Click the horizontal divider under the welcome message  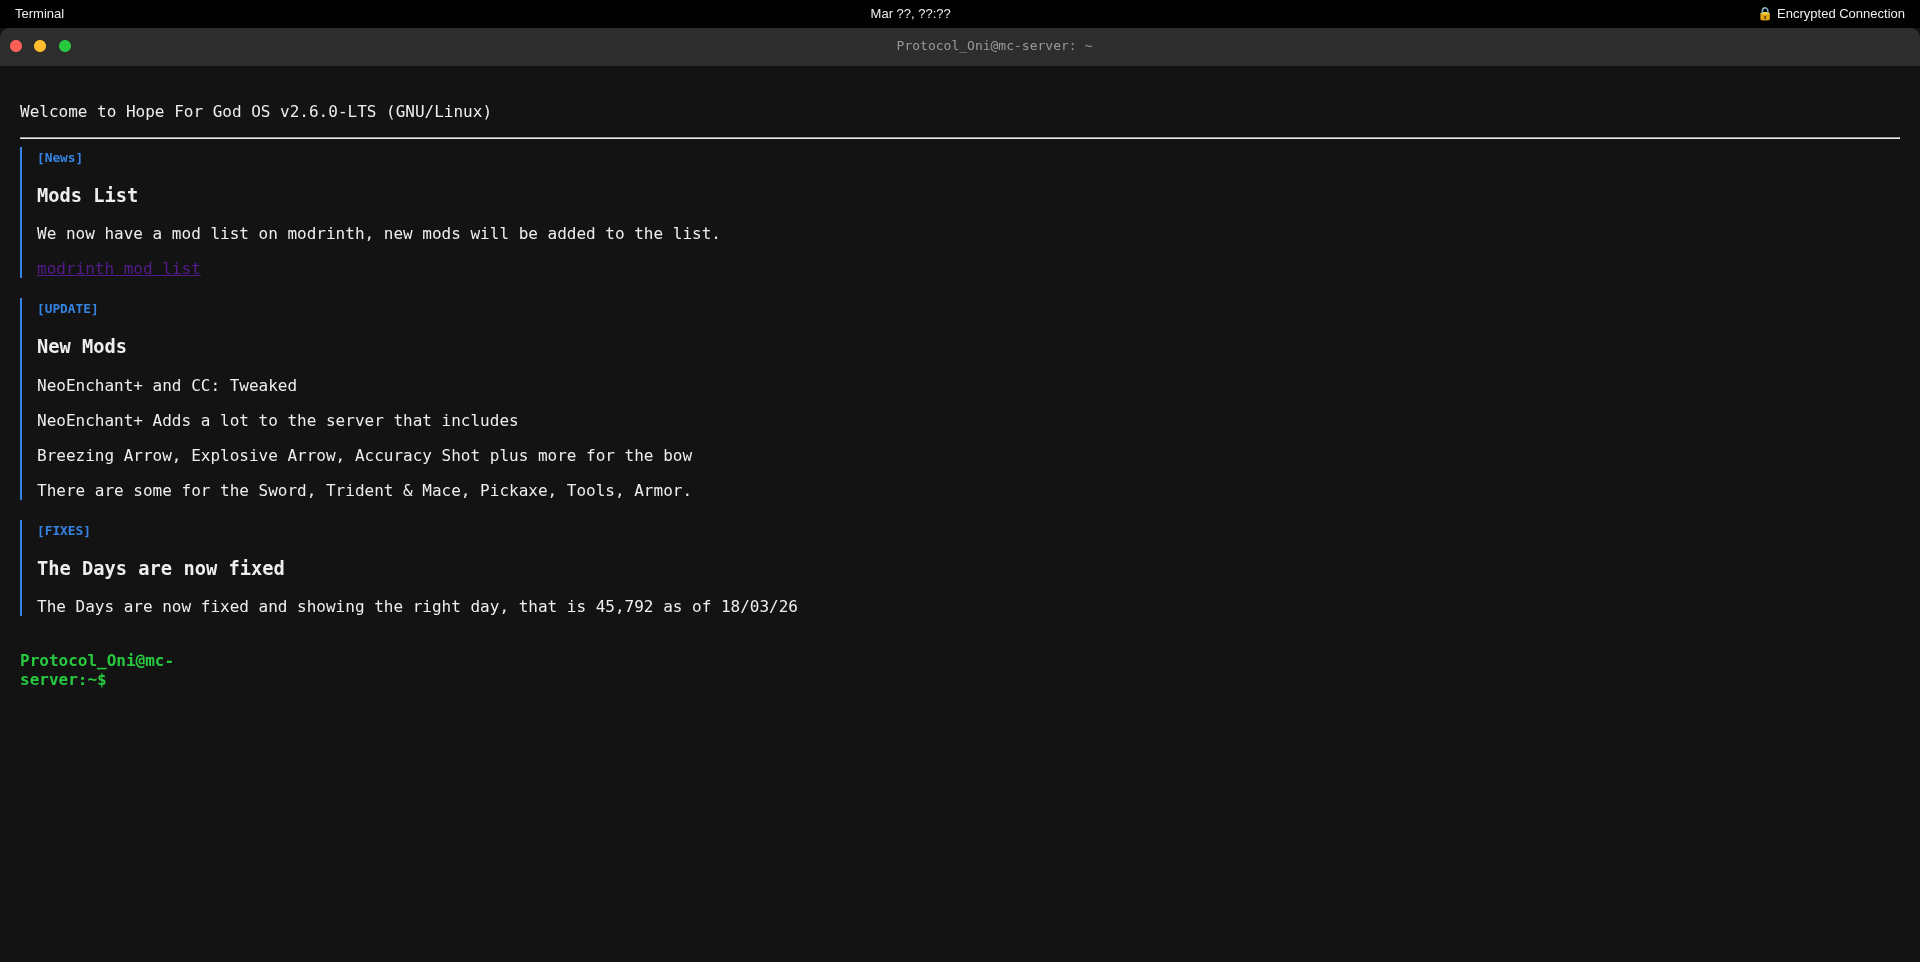[x=960, y=134]
